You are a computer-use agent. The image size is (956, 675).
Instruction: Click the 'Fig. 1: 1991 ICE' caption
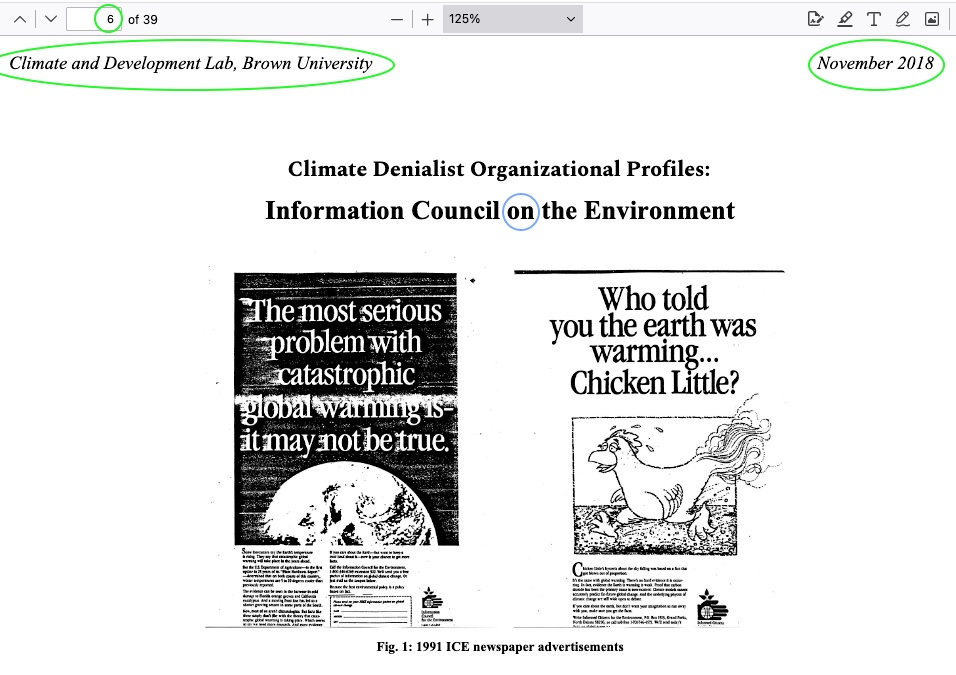click(x=500, y=647)
